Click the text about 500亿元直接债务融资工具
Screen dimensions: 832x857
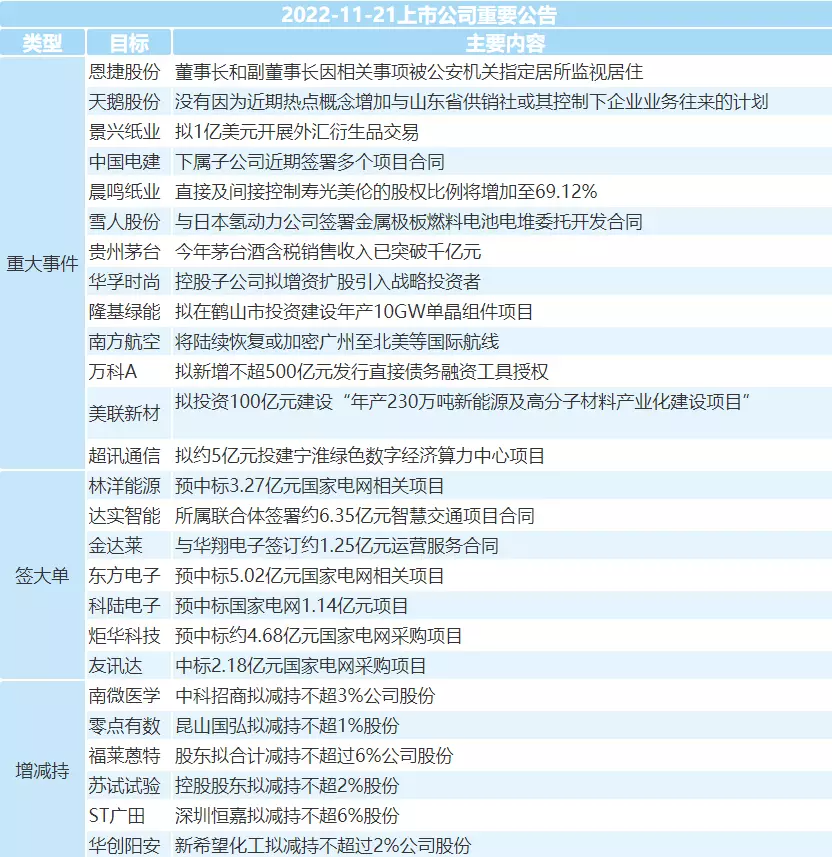[361, 372]
